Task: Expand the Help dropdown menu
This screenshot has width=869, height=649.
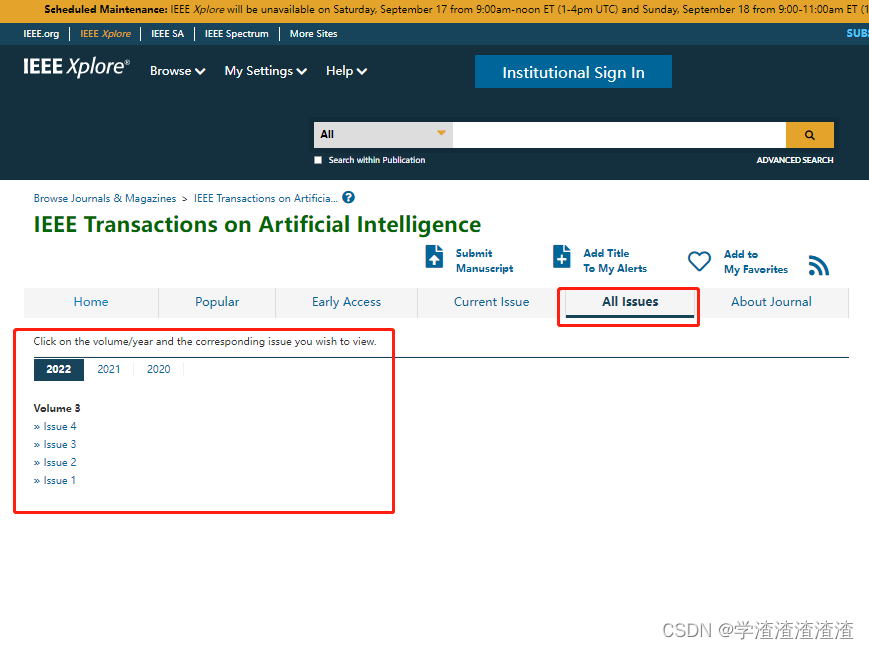Action: (346, 71)
